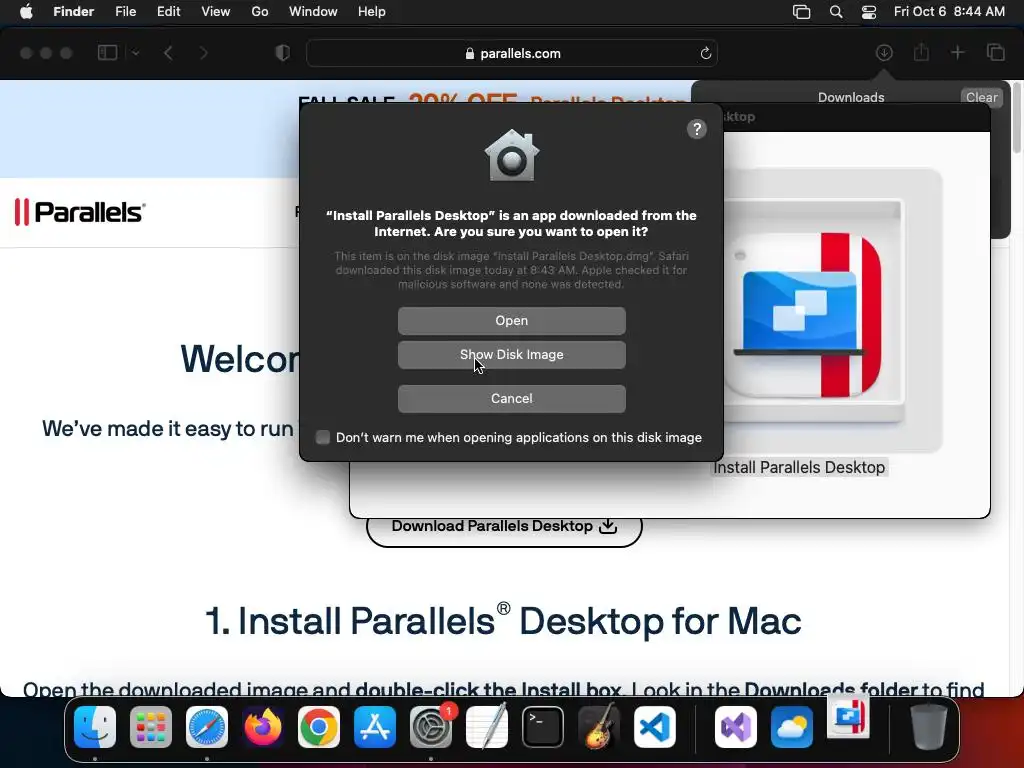Click Show Disk Image button
The image size is (1024, 768).
[511, 355]
